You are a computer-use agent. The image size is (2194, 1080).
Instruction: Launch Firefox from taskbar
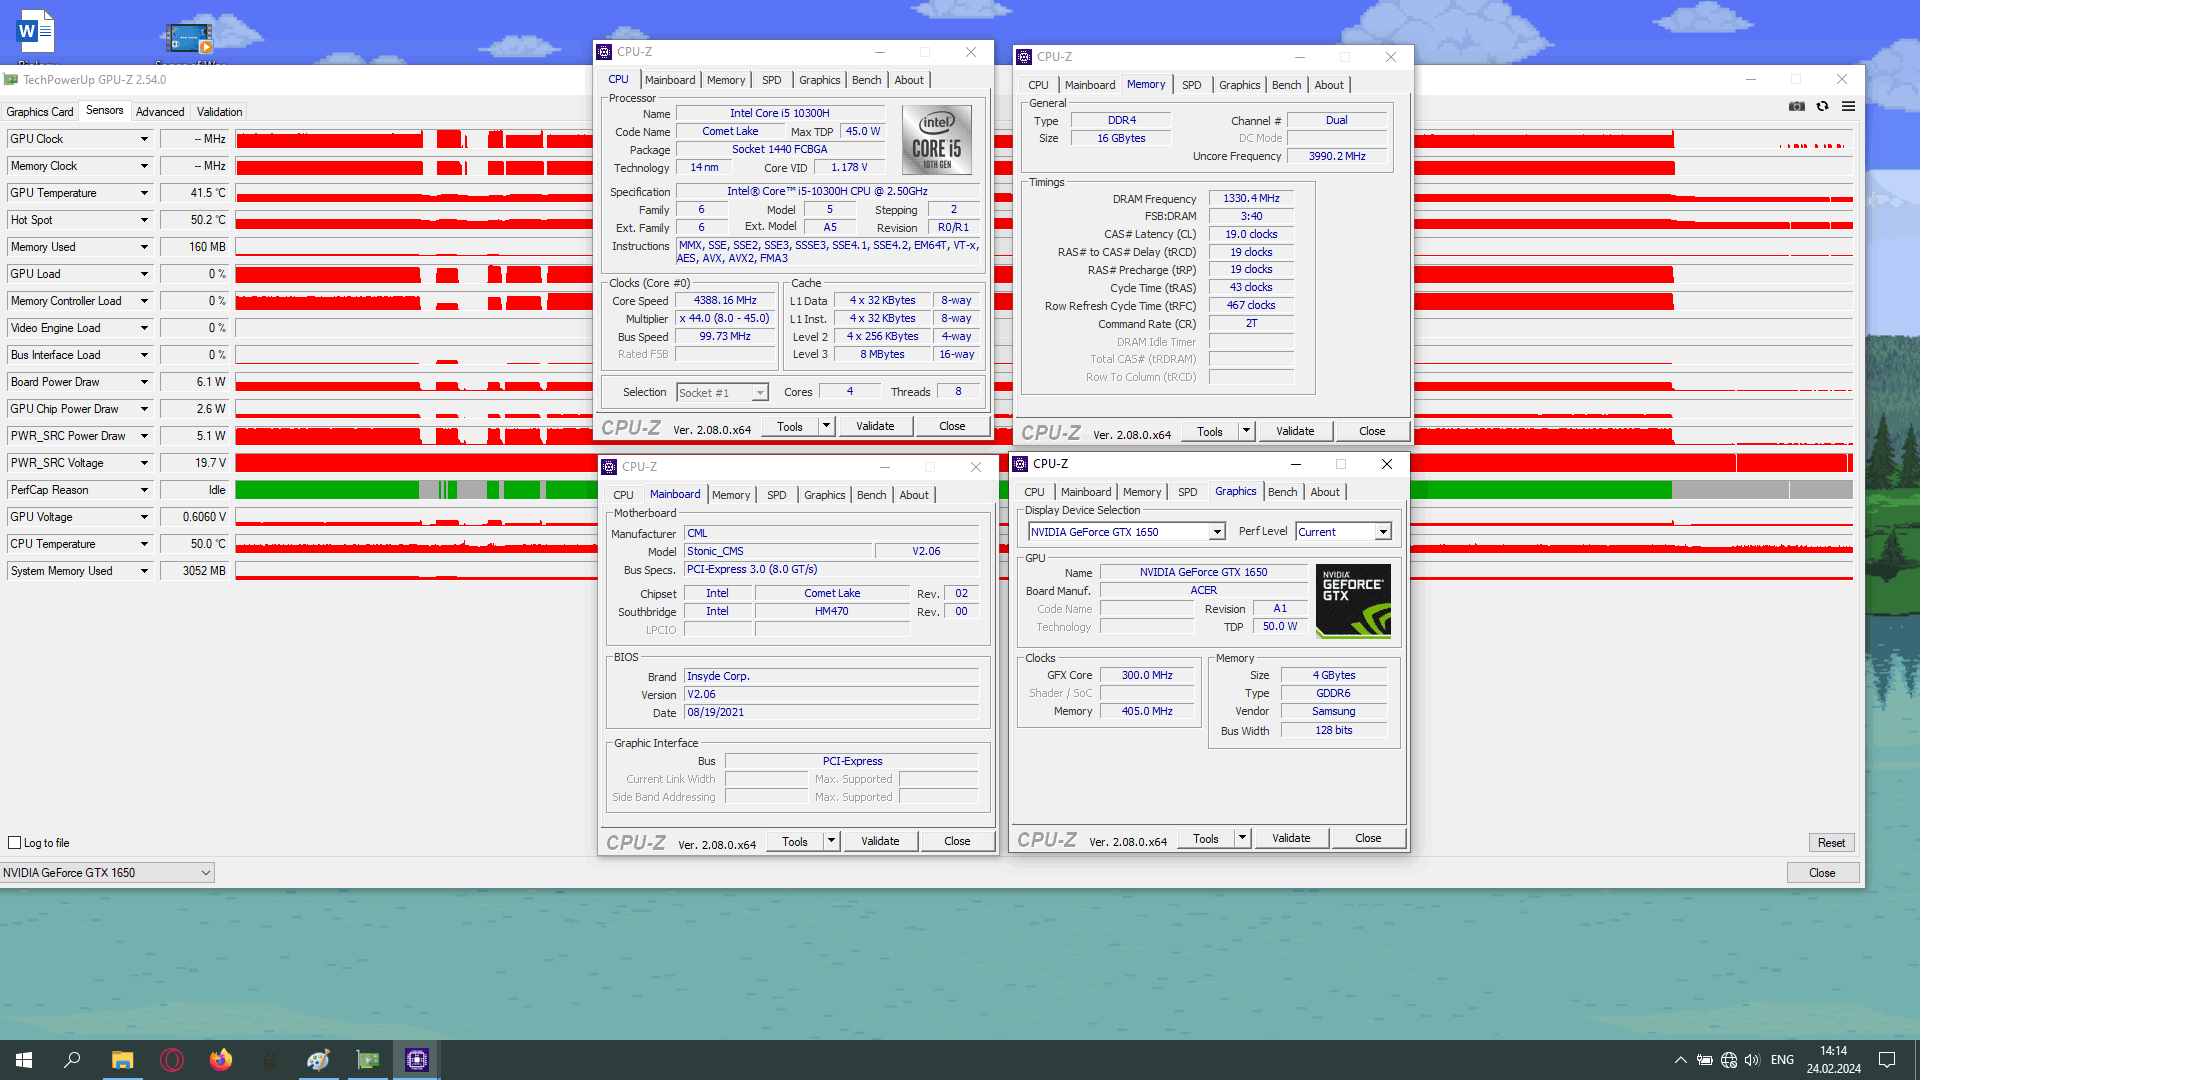(220, 1059)
